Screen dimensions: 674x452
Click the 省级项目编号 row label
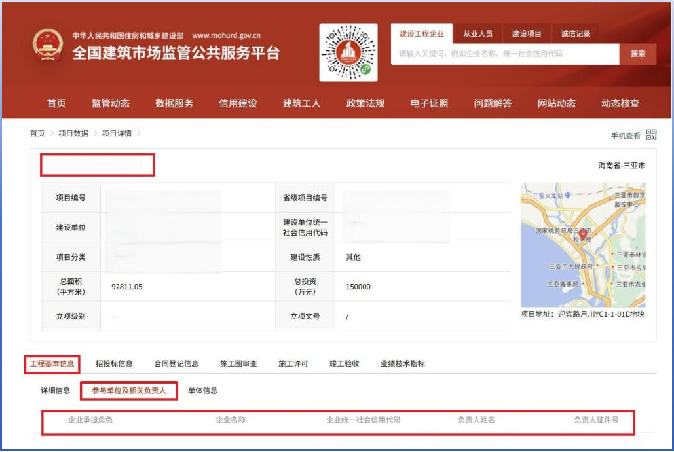[x=305, y=198]
